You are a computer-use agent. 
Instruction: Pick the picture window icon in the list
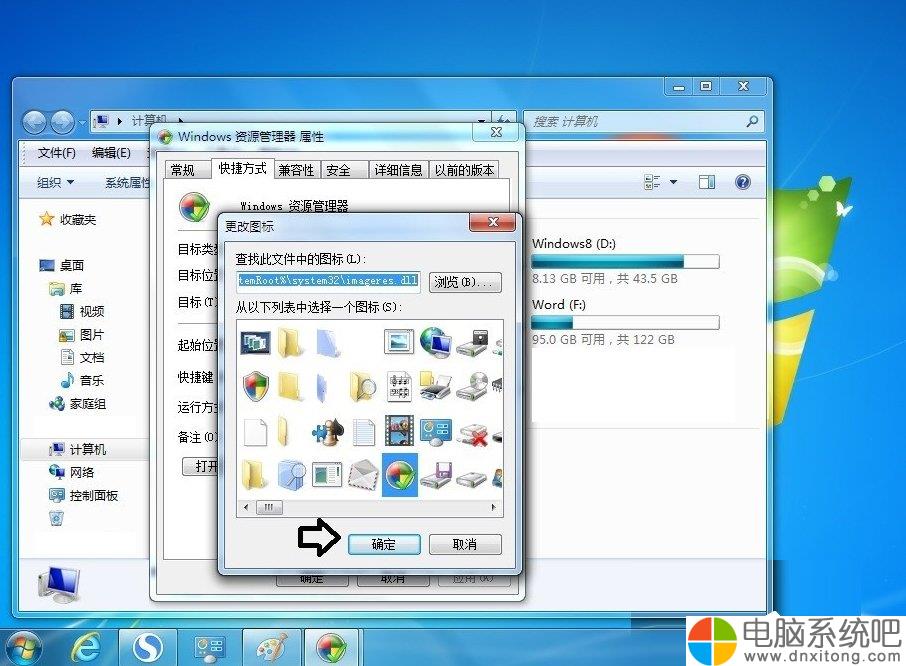coord(399,341)
